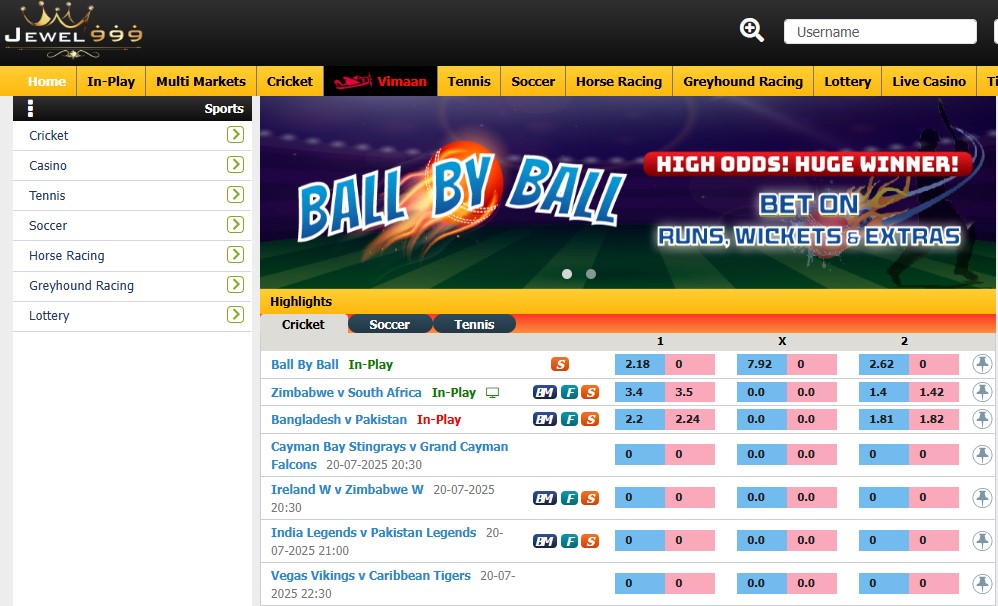Click the BM icon for Ireland W v Zimbabwe W
The width and height of the screenshot is (998, 606).
[545, 498]
